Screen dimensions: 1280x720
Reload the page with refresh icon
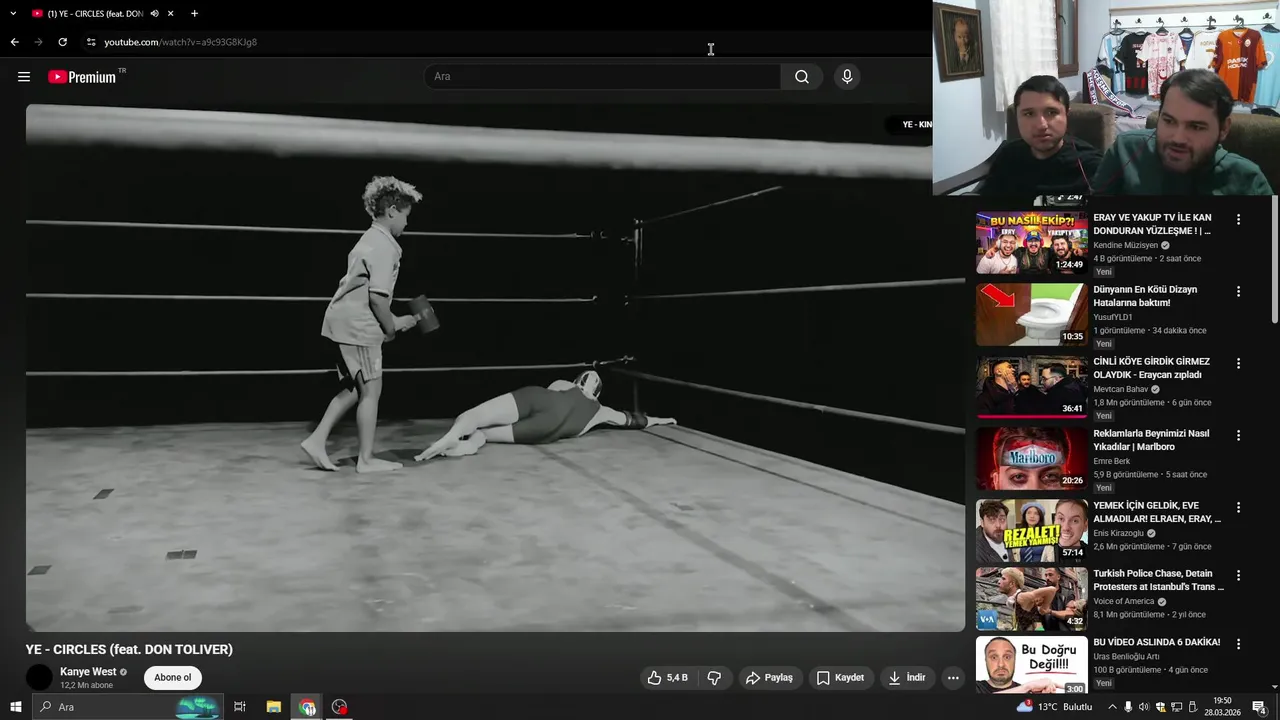(x=62, y=42)
